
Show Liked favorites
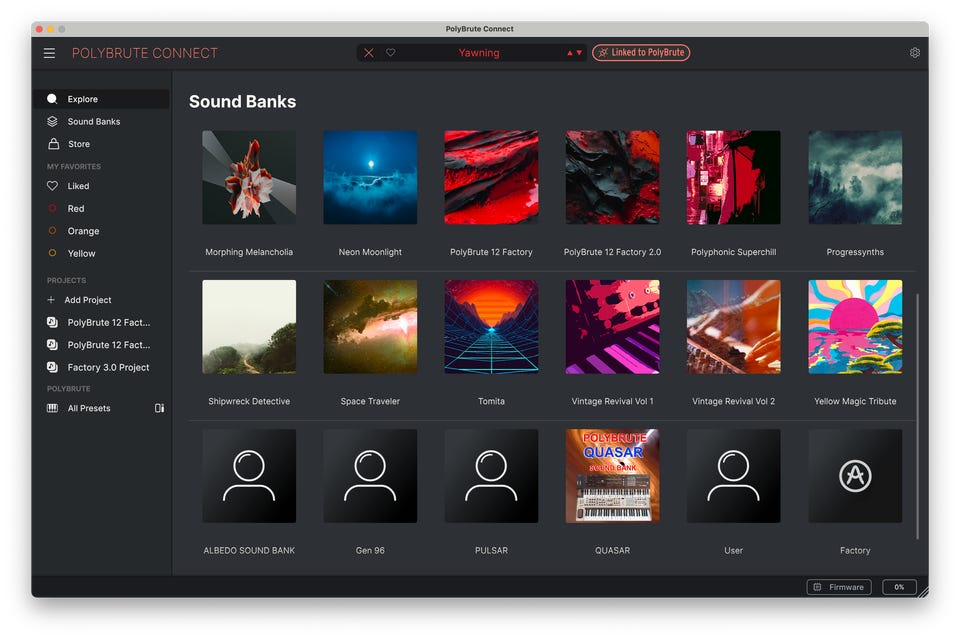(x=101, y=186)
